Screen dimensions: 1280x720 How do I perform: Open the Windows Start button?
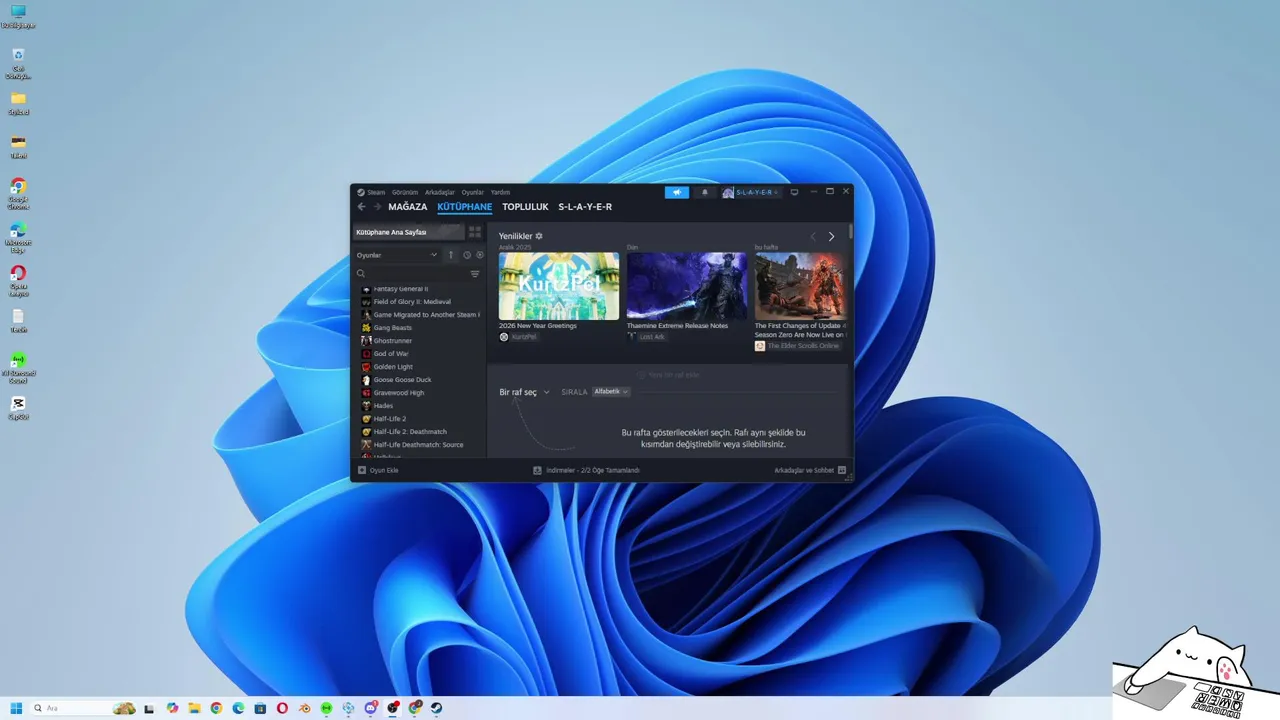click(x=17, y=708)
